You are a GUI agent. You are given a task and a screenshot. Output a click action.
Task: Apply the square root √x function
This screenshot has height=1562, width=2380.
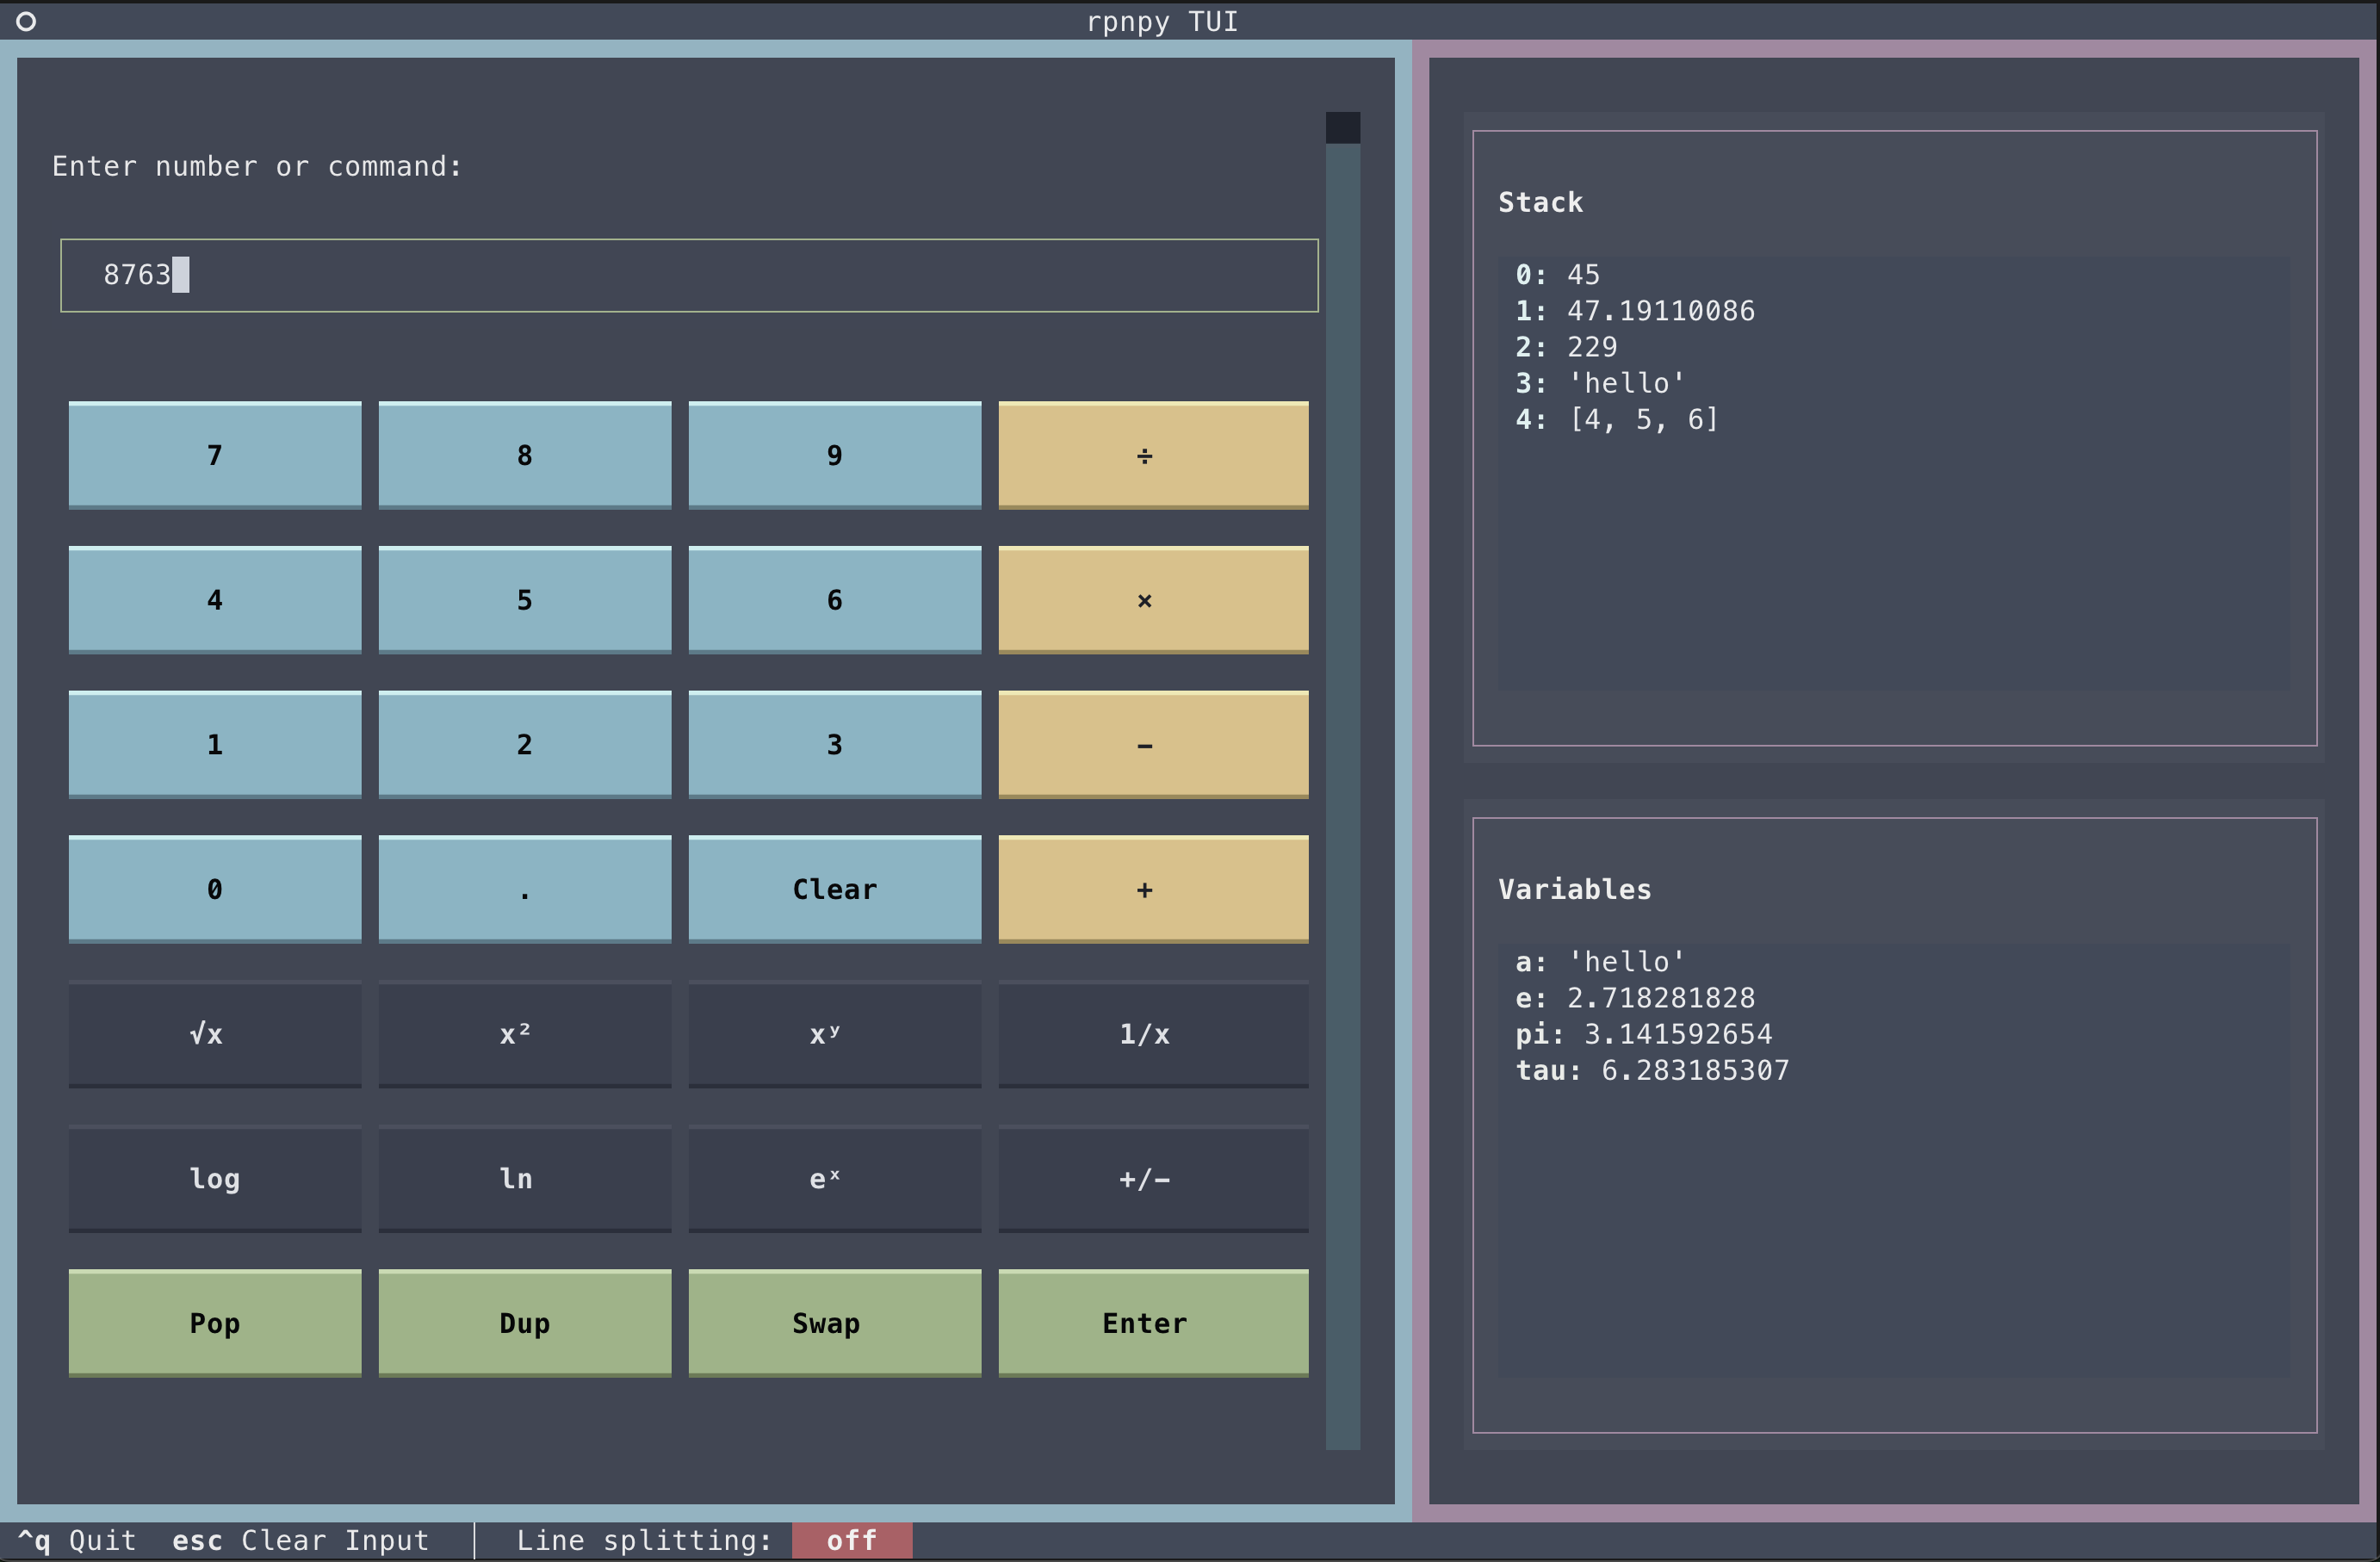[214, 1034]
